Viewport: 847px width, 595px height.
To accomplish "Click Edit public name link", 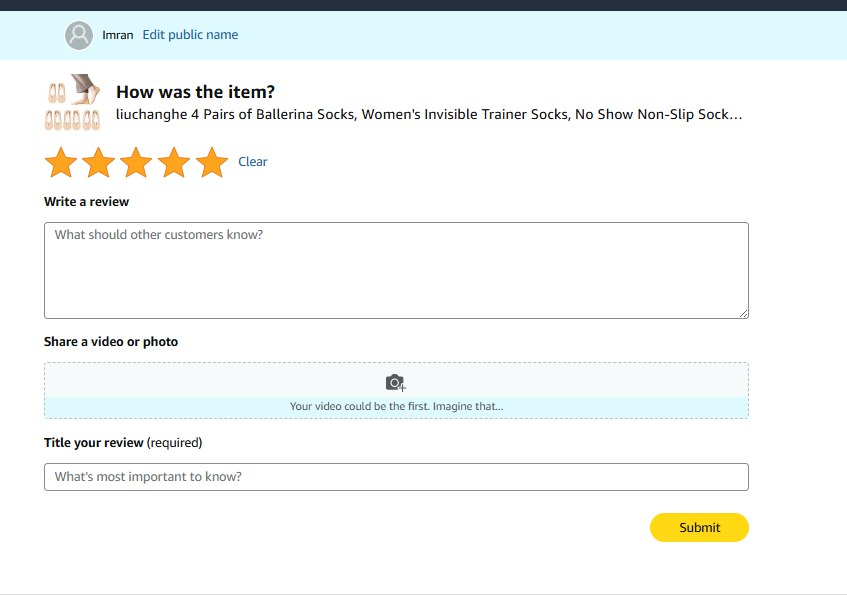I will point(190,35).
